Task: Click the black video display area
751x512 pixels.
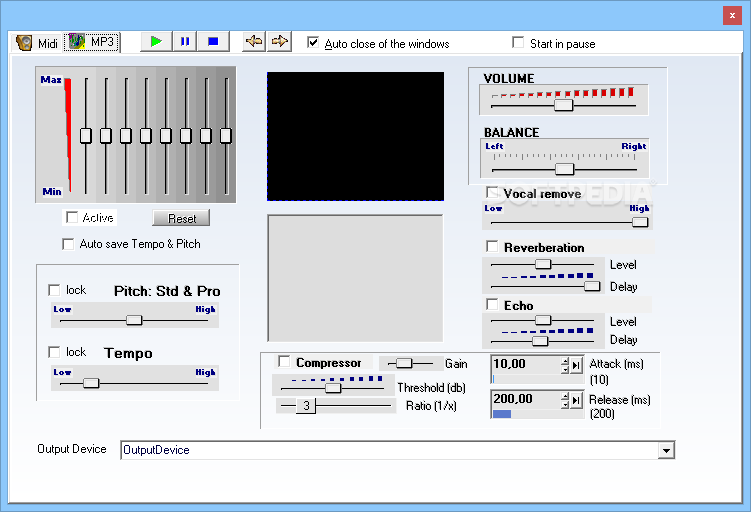Action: [x=355, y=137]
